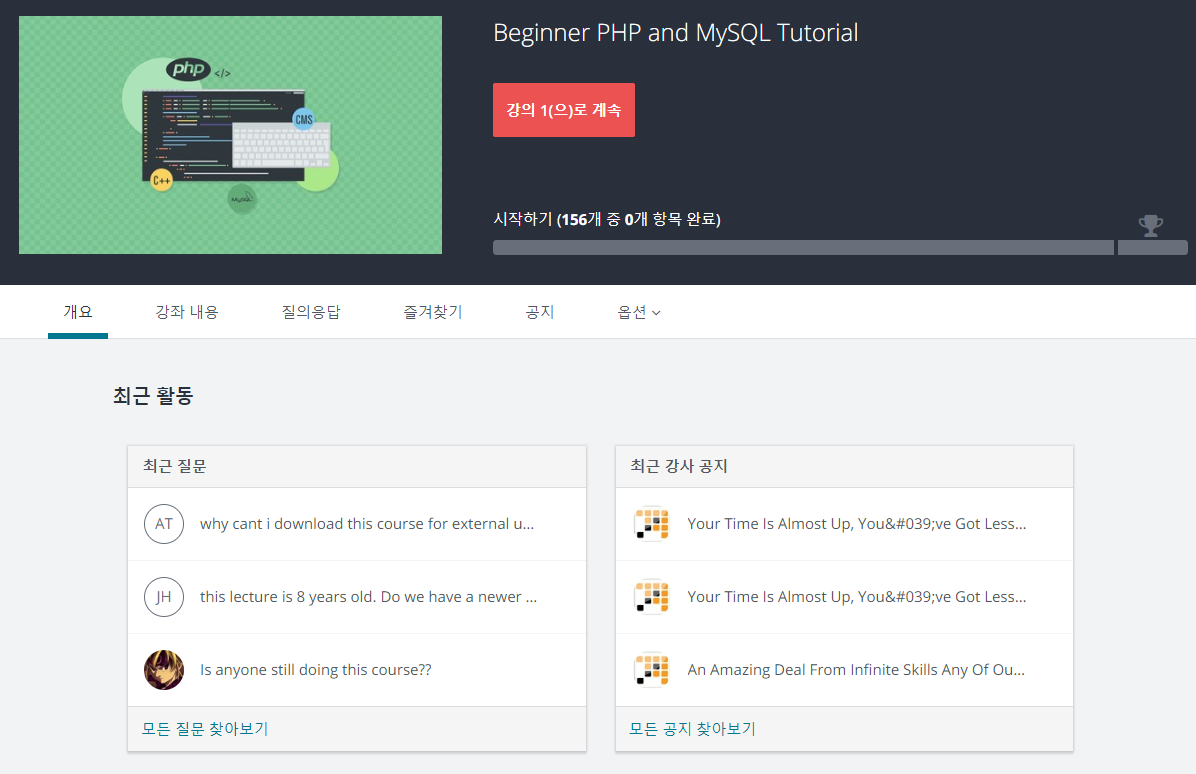The height and width of the screenshot is (774, 1196).
Task: Open the course thumbnail image
Action: [x=230, y=135]
